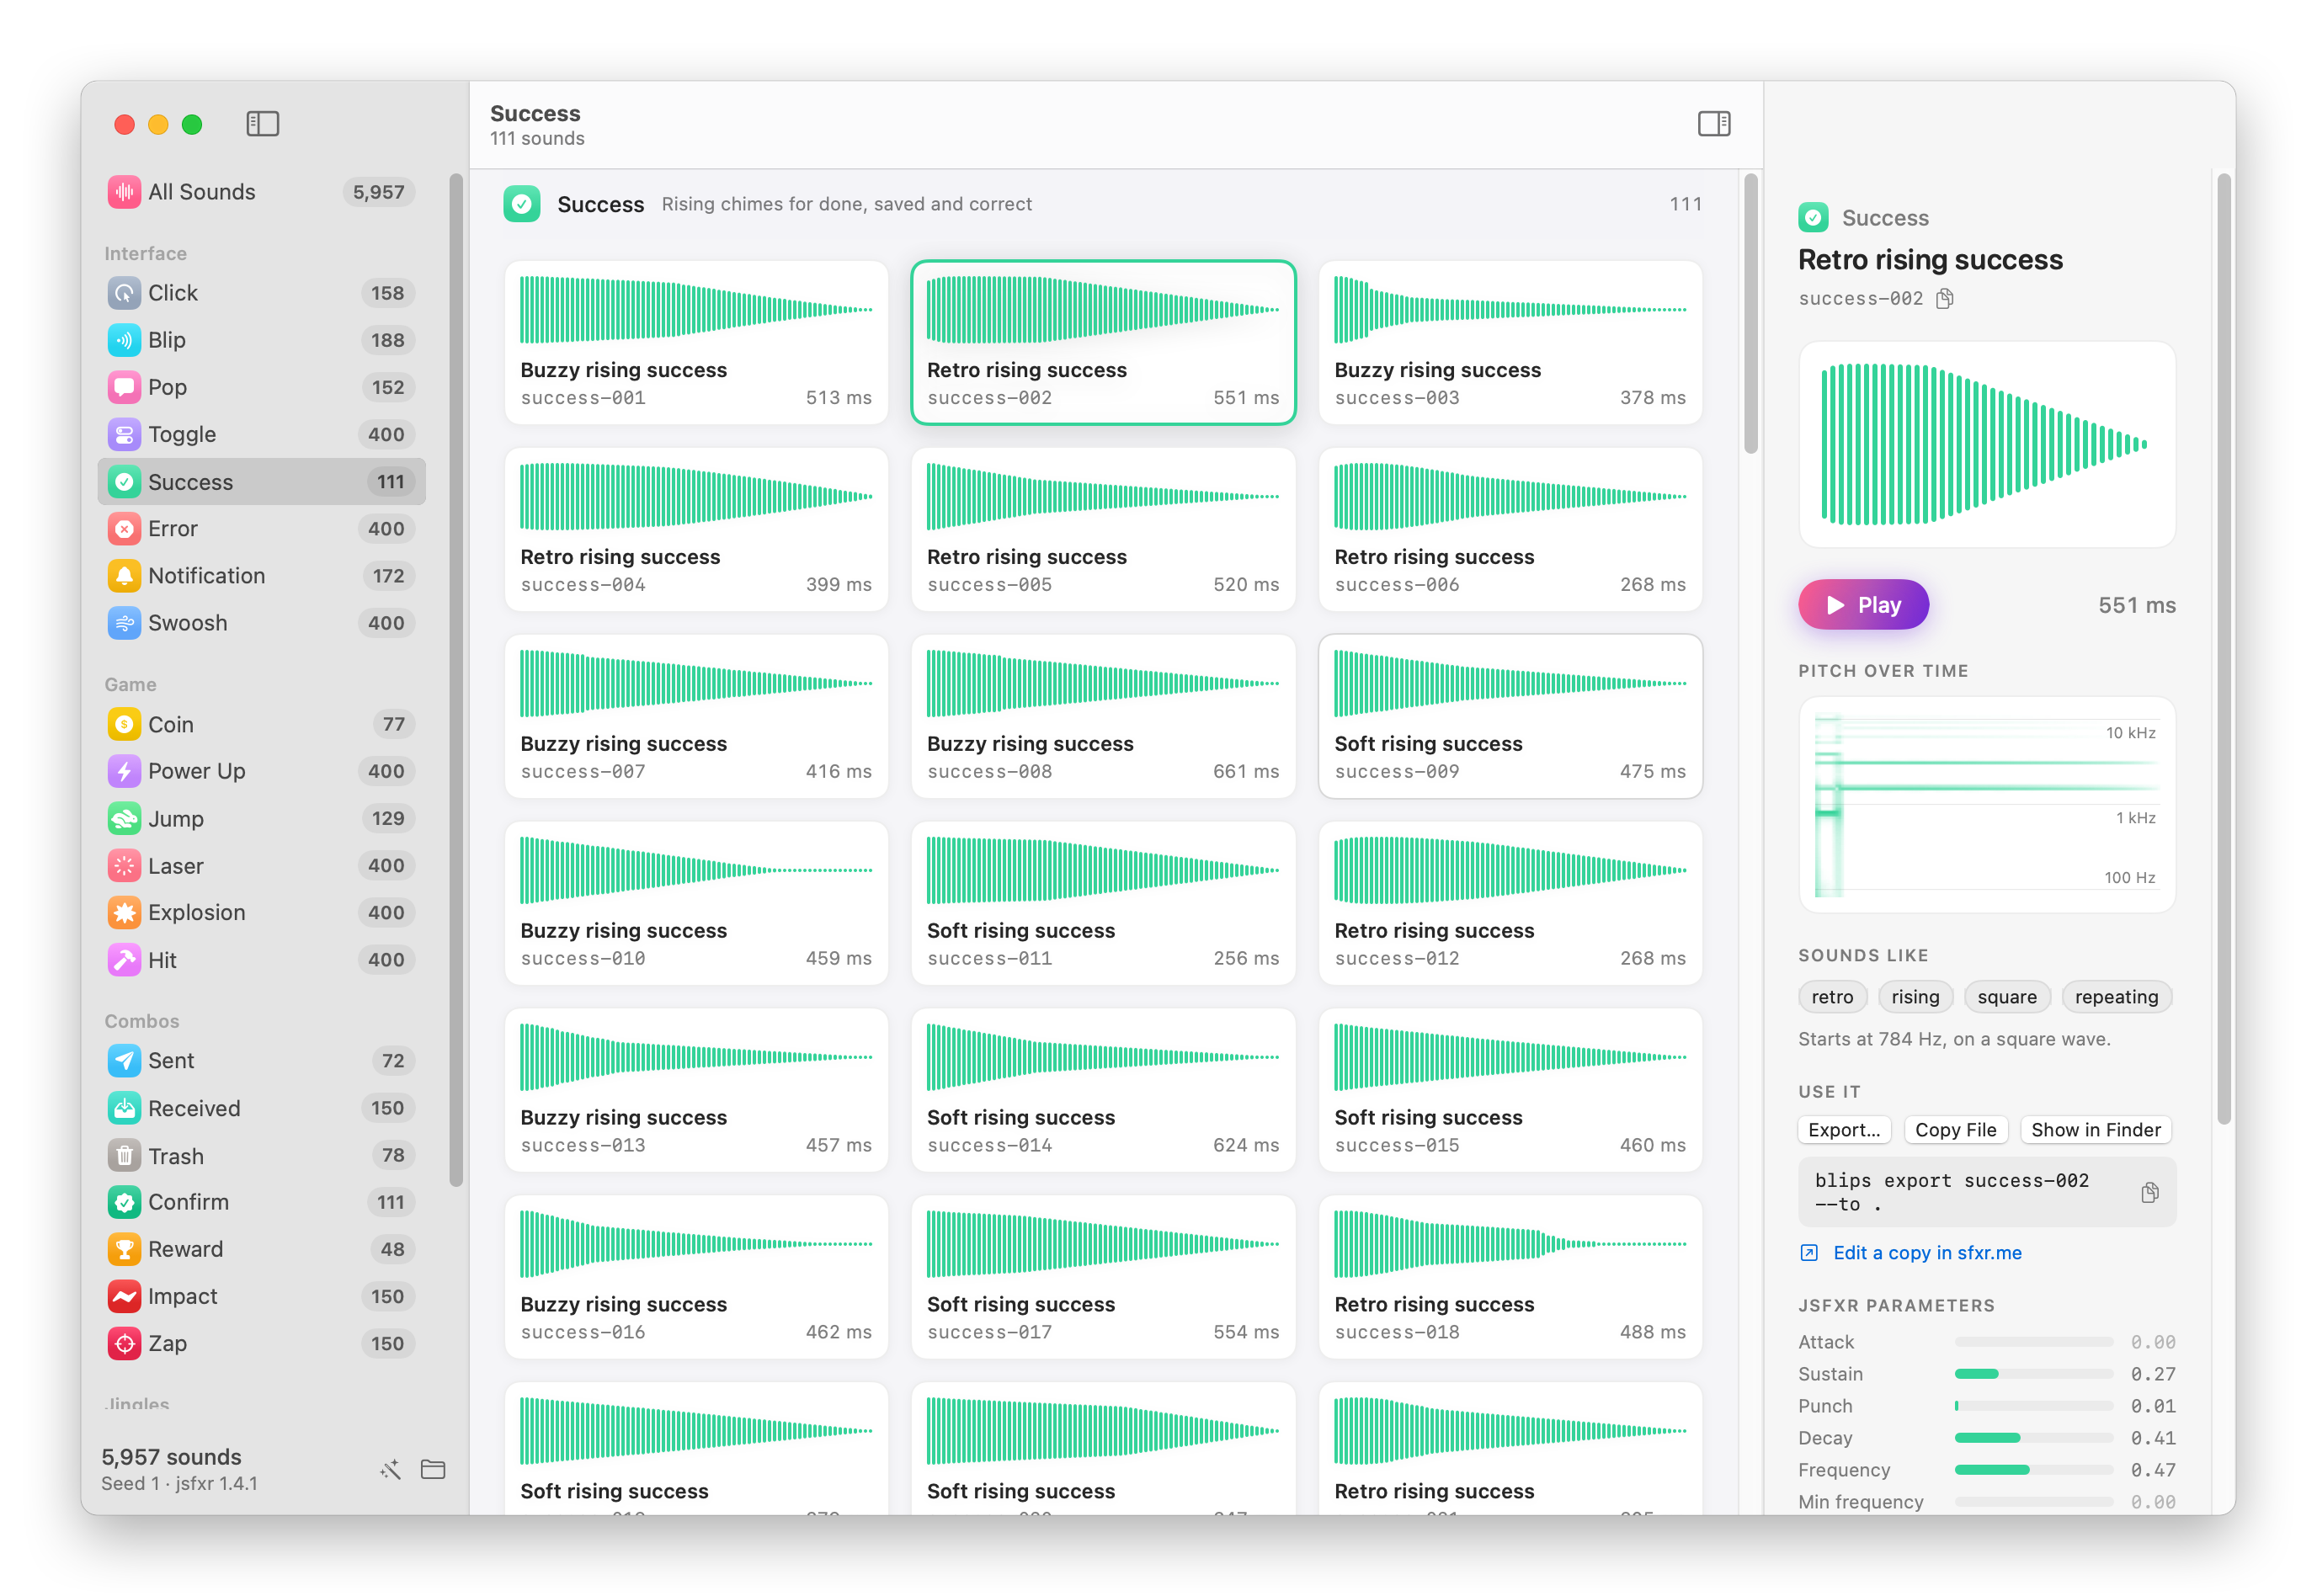Click the Decay parameter bar
This screenshot has height=1596, width=2317.
coord(2033,1438)
